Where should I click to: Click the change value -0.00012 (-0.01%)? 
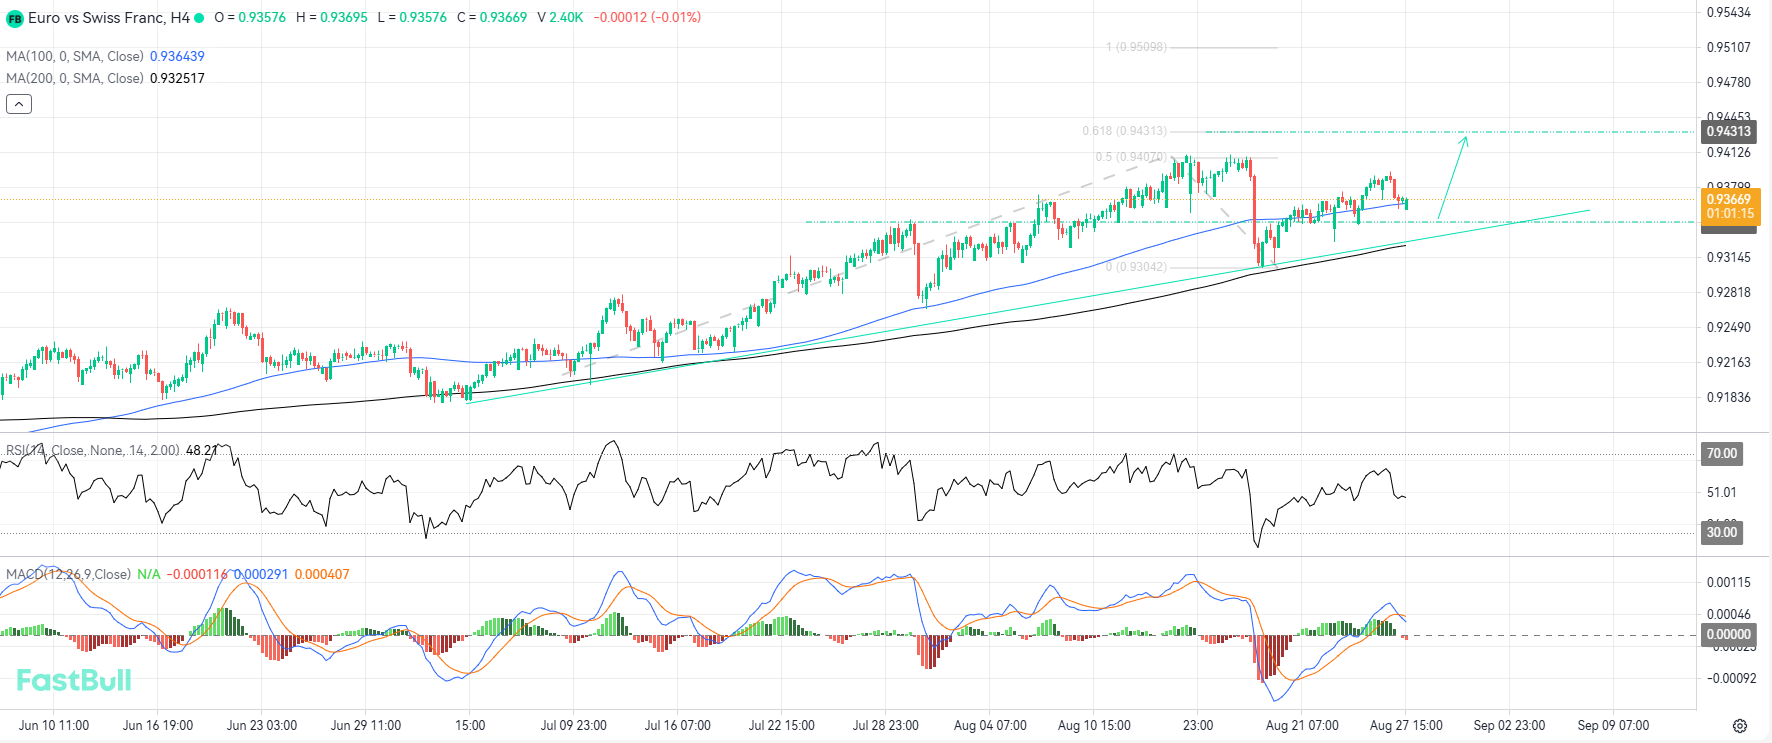[x=647, y=17]
